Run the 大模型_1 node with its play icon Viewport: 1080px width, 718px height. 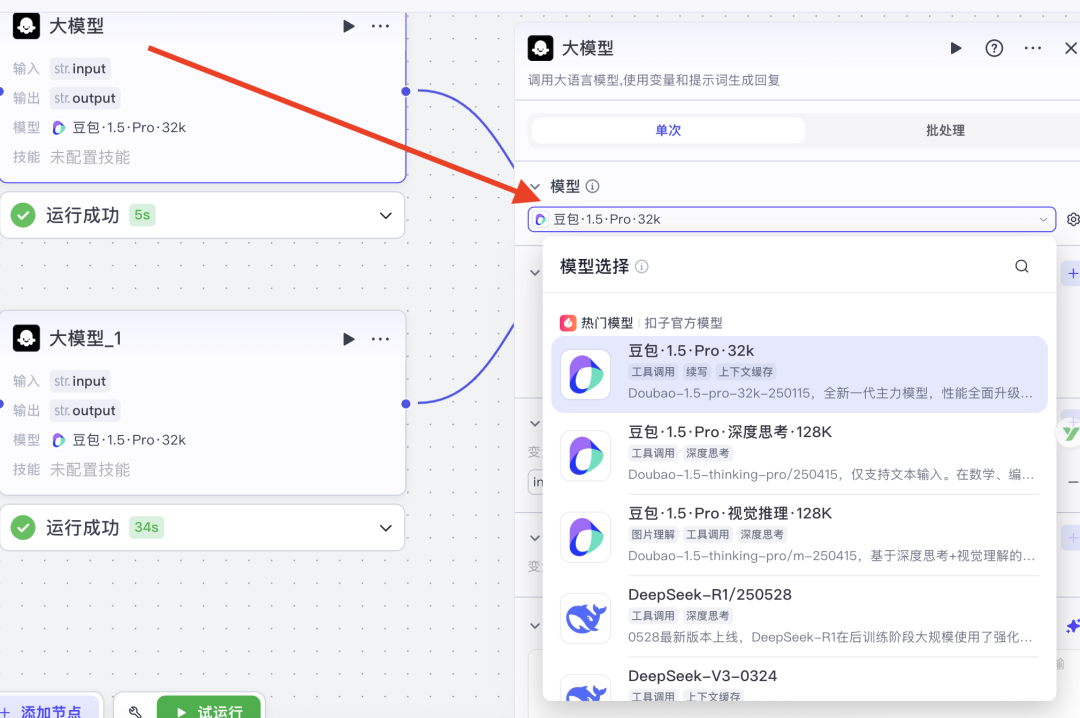tap(349, 339)
